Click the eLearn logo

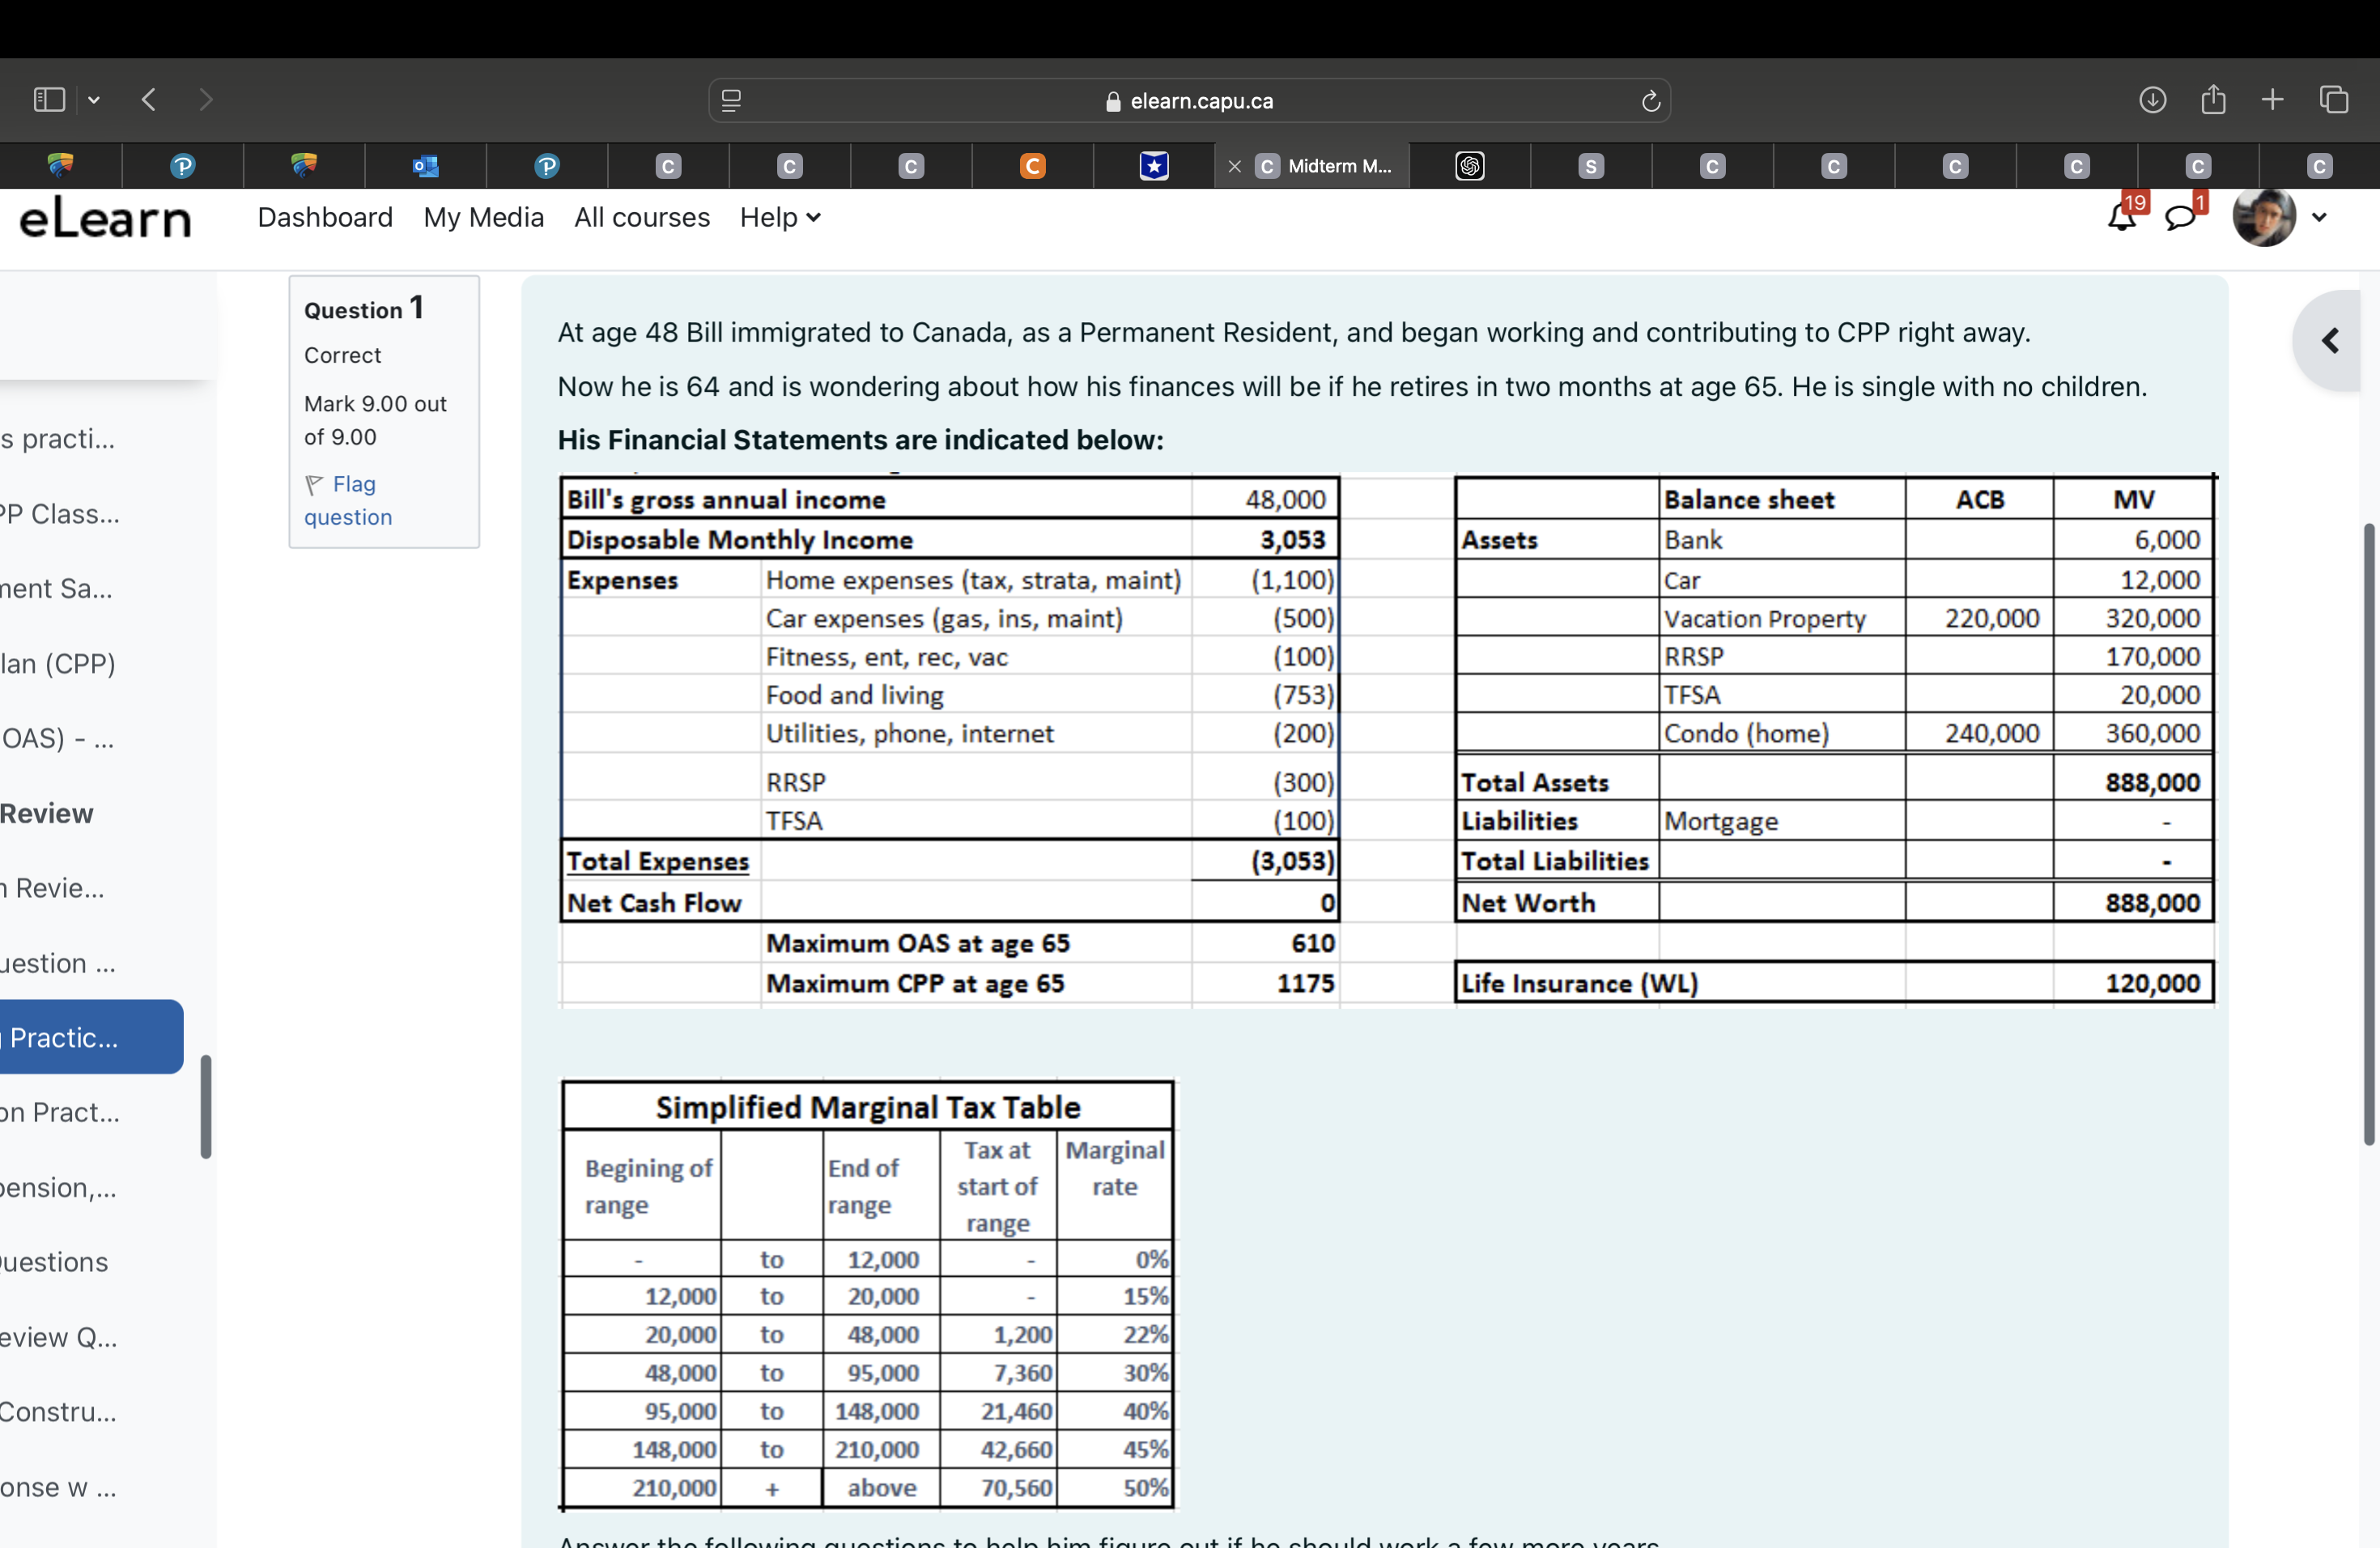coord(105,218)
